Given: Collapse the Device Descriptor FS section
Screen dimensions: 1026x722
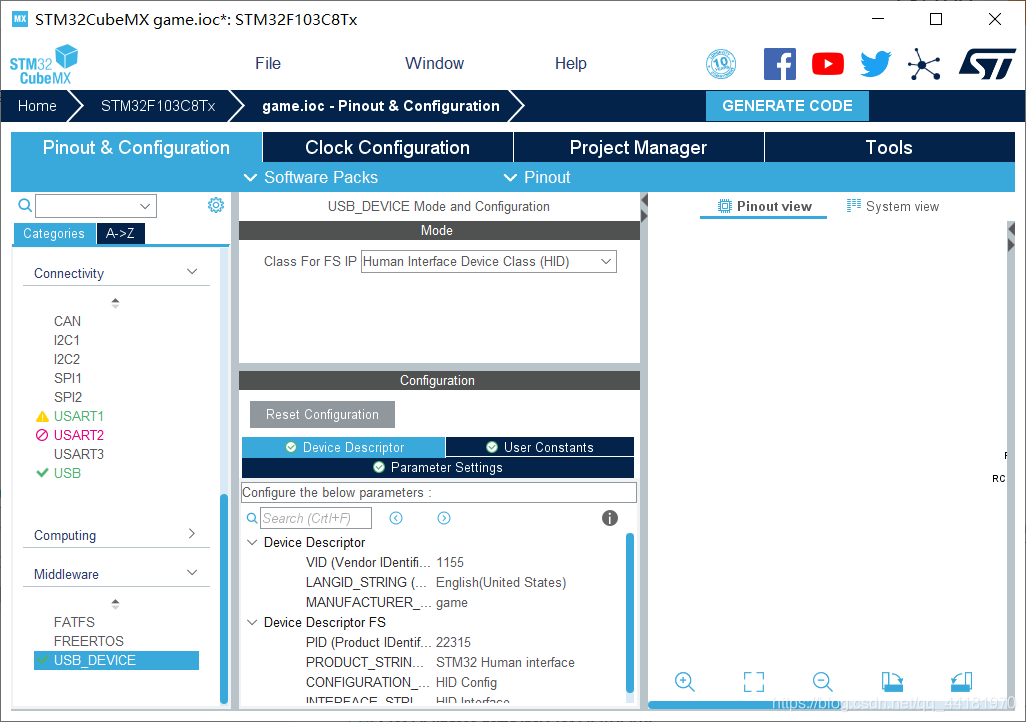Looking at the screenshot, I should coord(252,623).
